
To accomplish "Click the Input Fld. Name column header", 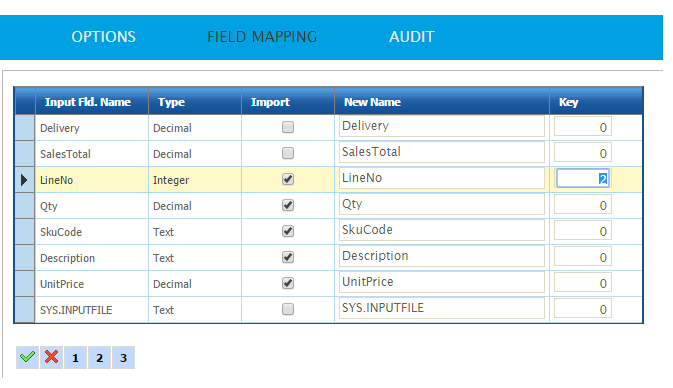I will tap(88, 102).
